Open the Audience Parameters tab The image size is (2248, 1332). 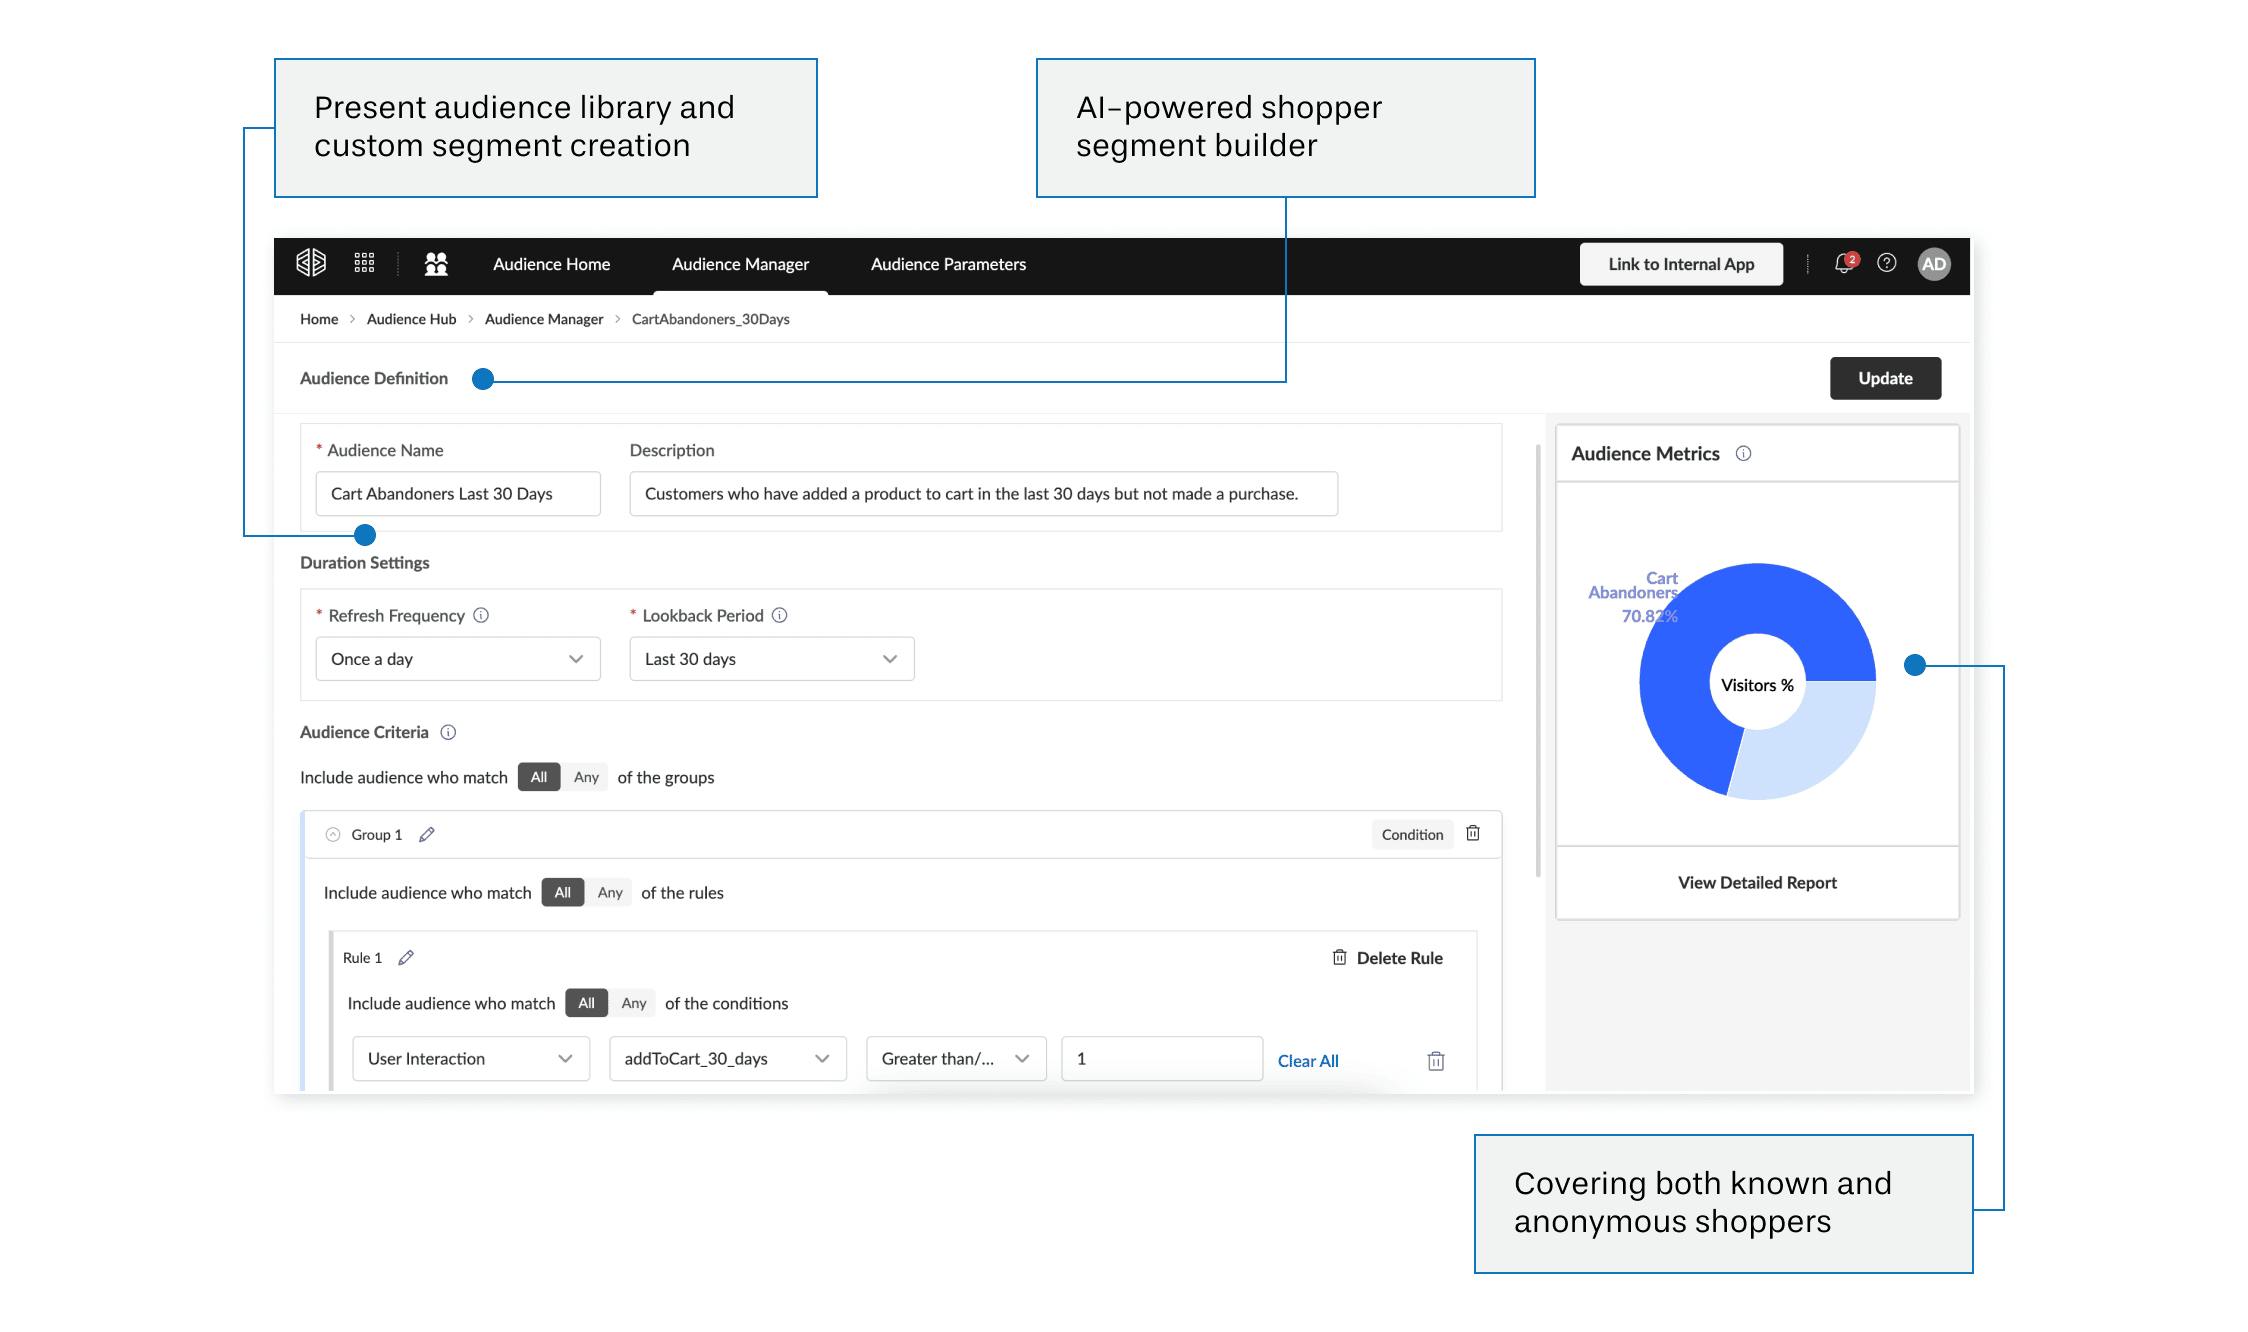pos(948,264)
